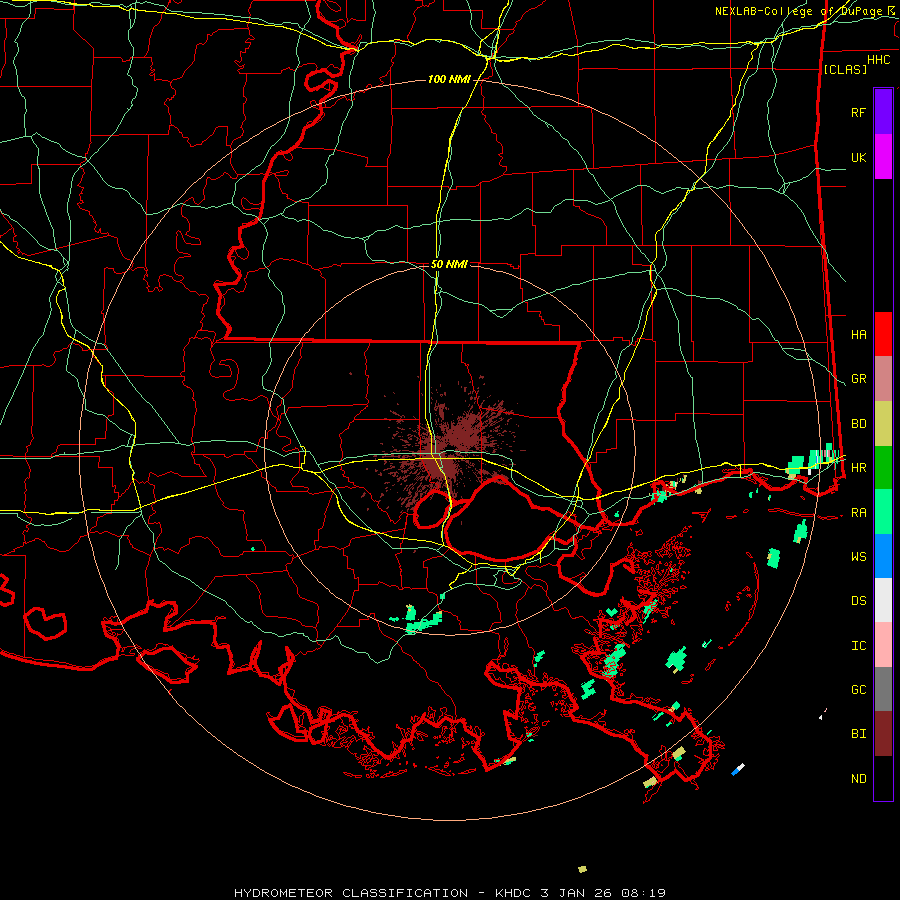Click the 3 JAN 26 date text

coord(576,893)
